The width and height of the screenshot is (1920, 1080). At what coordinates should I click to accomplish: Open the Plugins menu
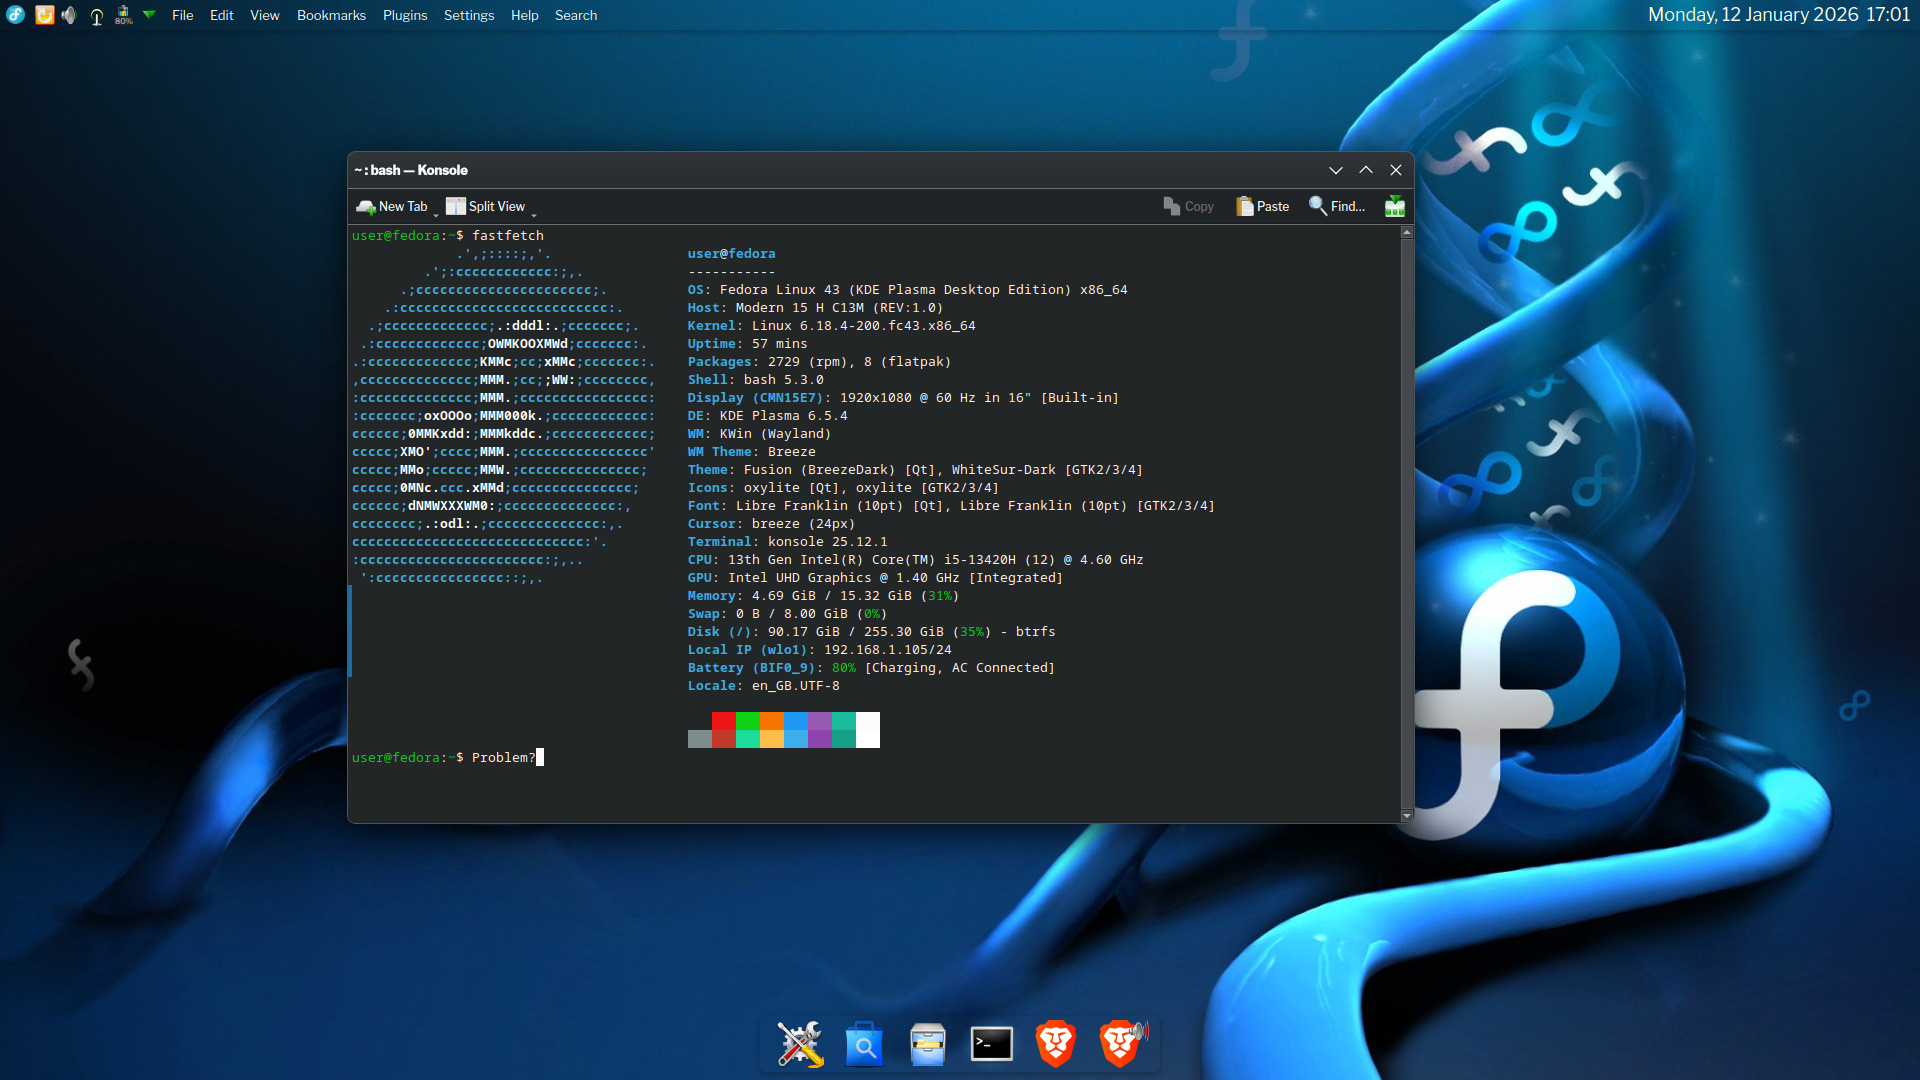[x=405, y=15]
